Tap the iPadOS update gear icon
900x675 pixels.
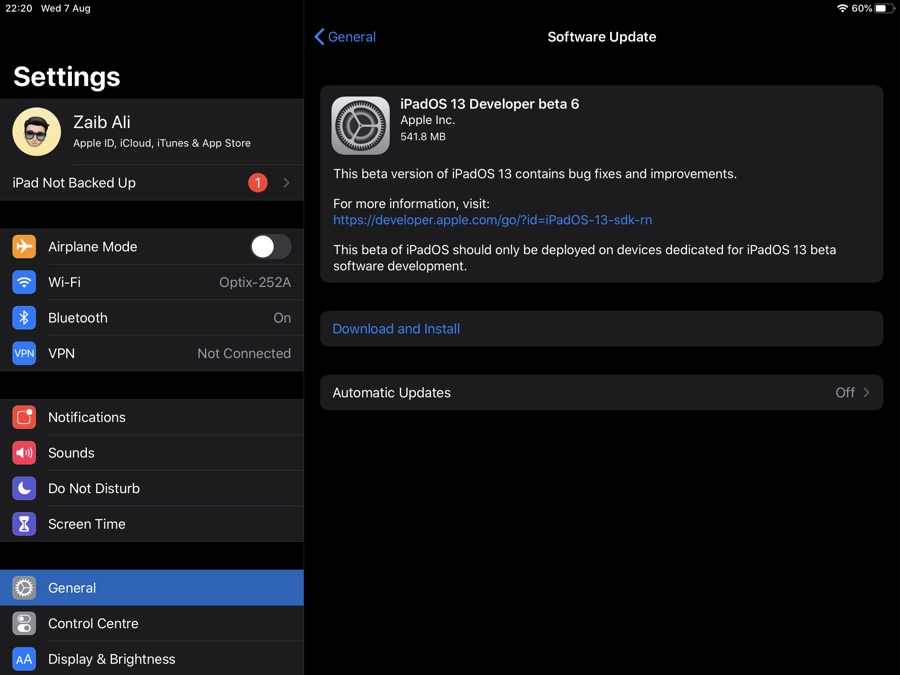360,126
